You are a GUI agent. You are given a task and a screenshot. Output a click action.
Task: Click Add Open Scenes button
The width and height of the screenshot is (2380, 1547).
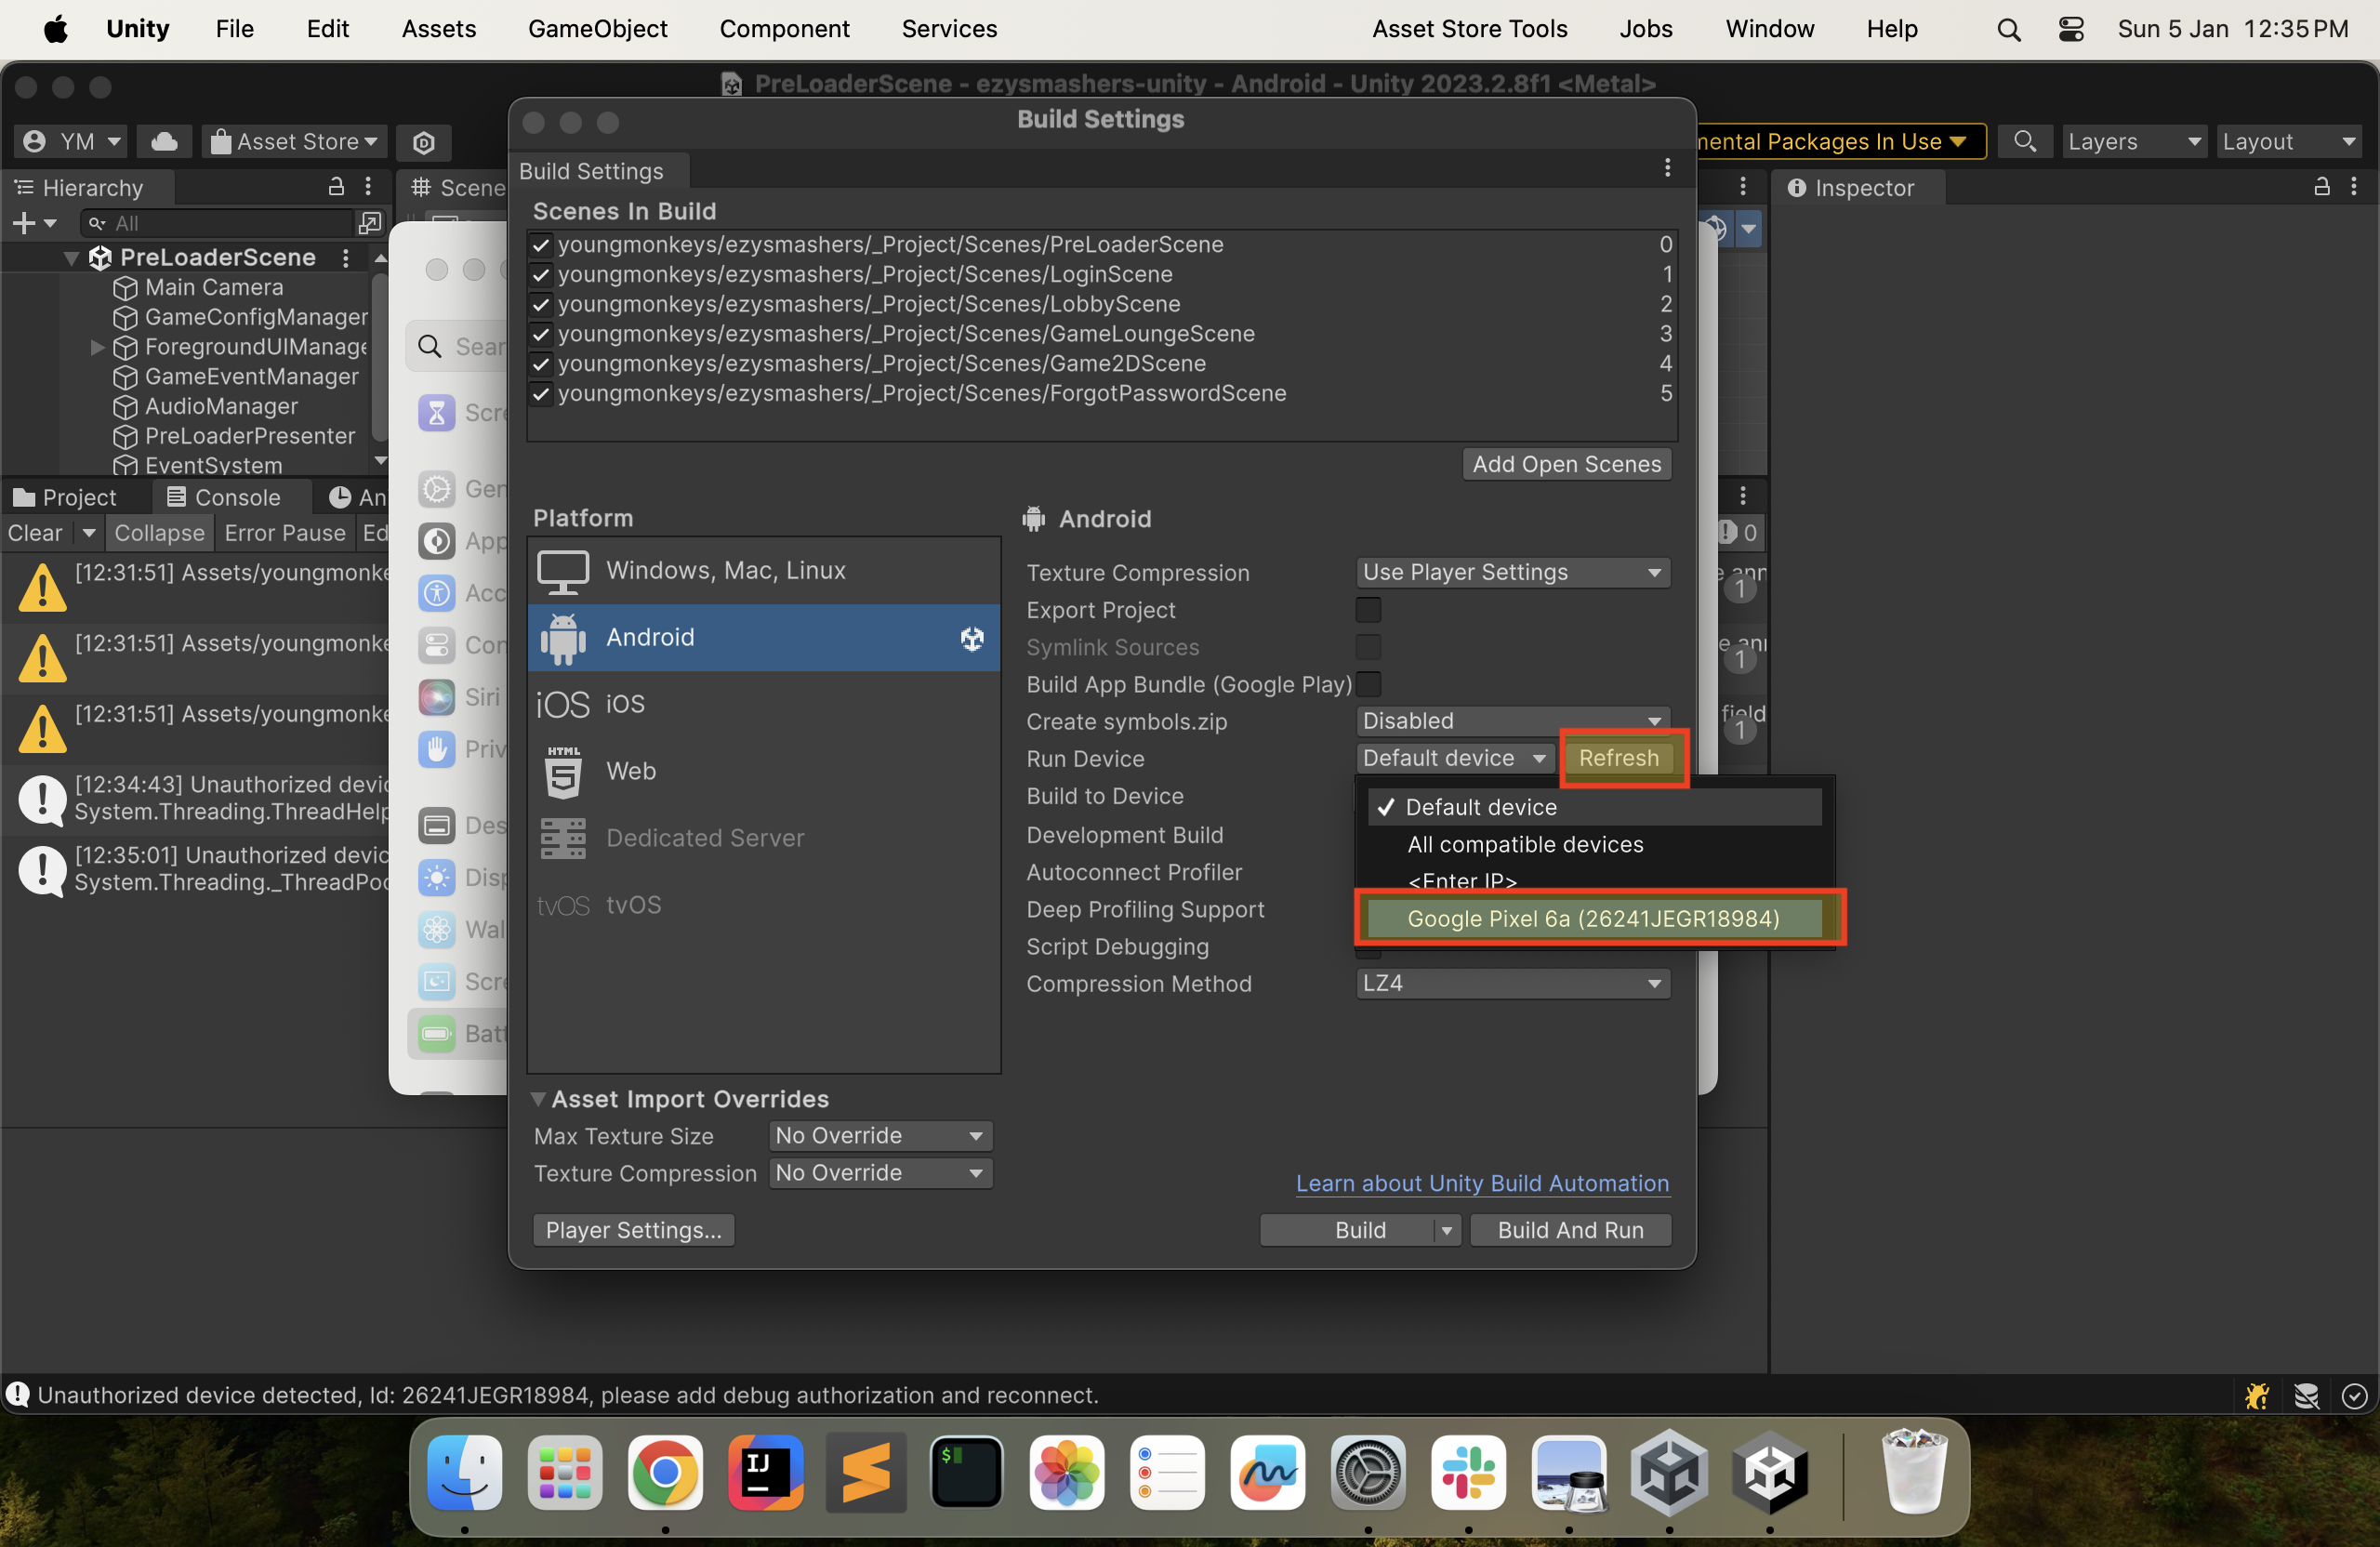click(x=1566, y=465)
